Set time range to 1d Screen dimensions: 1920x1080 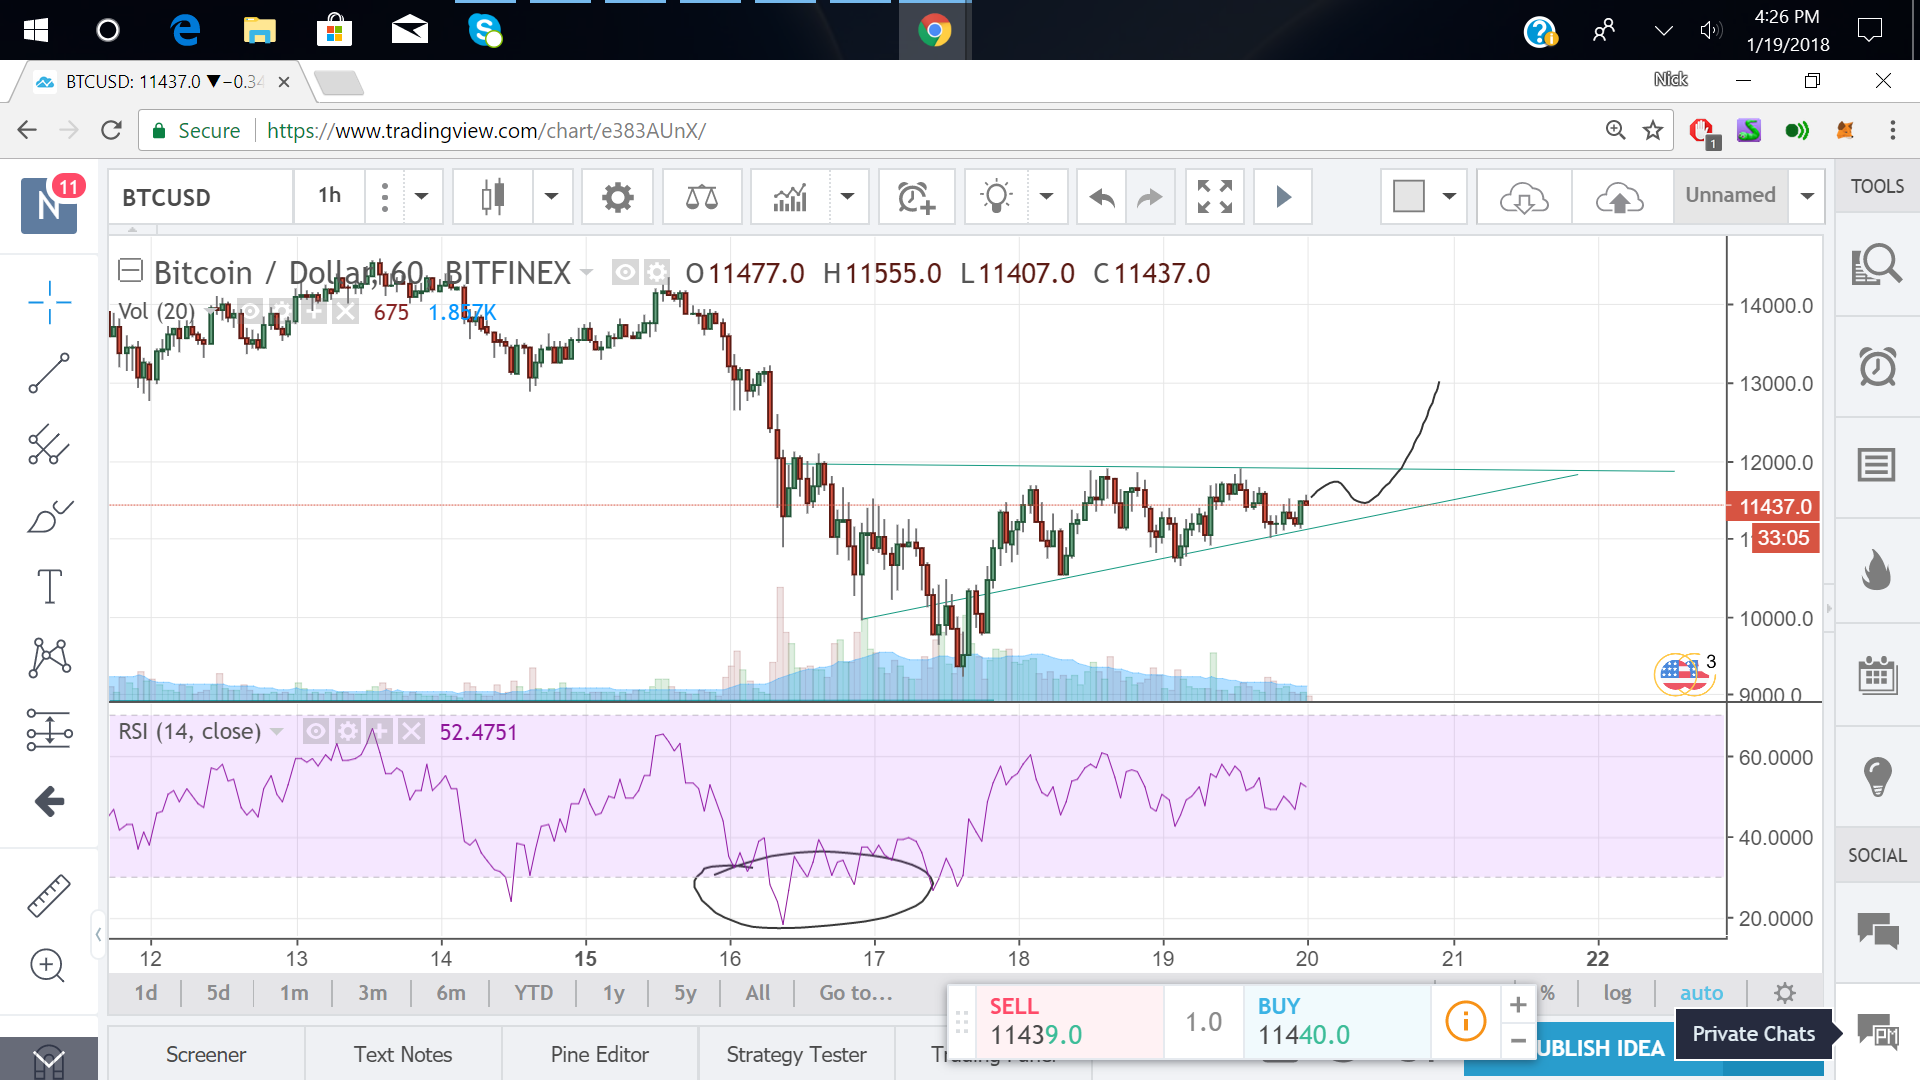point(146,993)
